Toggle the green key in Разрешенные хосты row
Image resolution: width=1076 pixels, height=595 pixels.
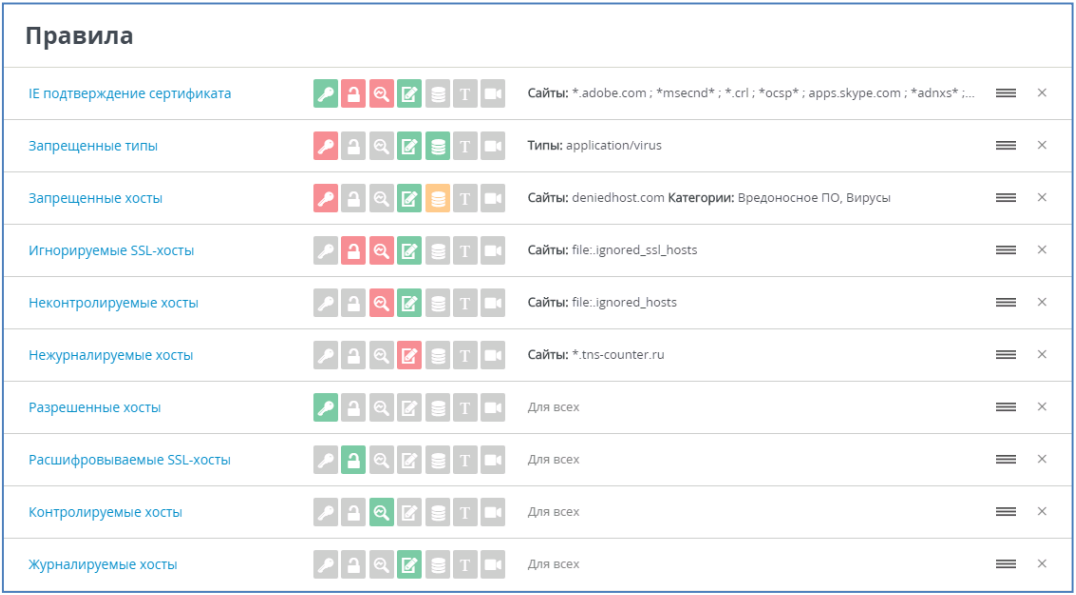[x=326, y=407]
